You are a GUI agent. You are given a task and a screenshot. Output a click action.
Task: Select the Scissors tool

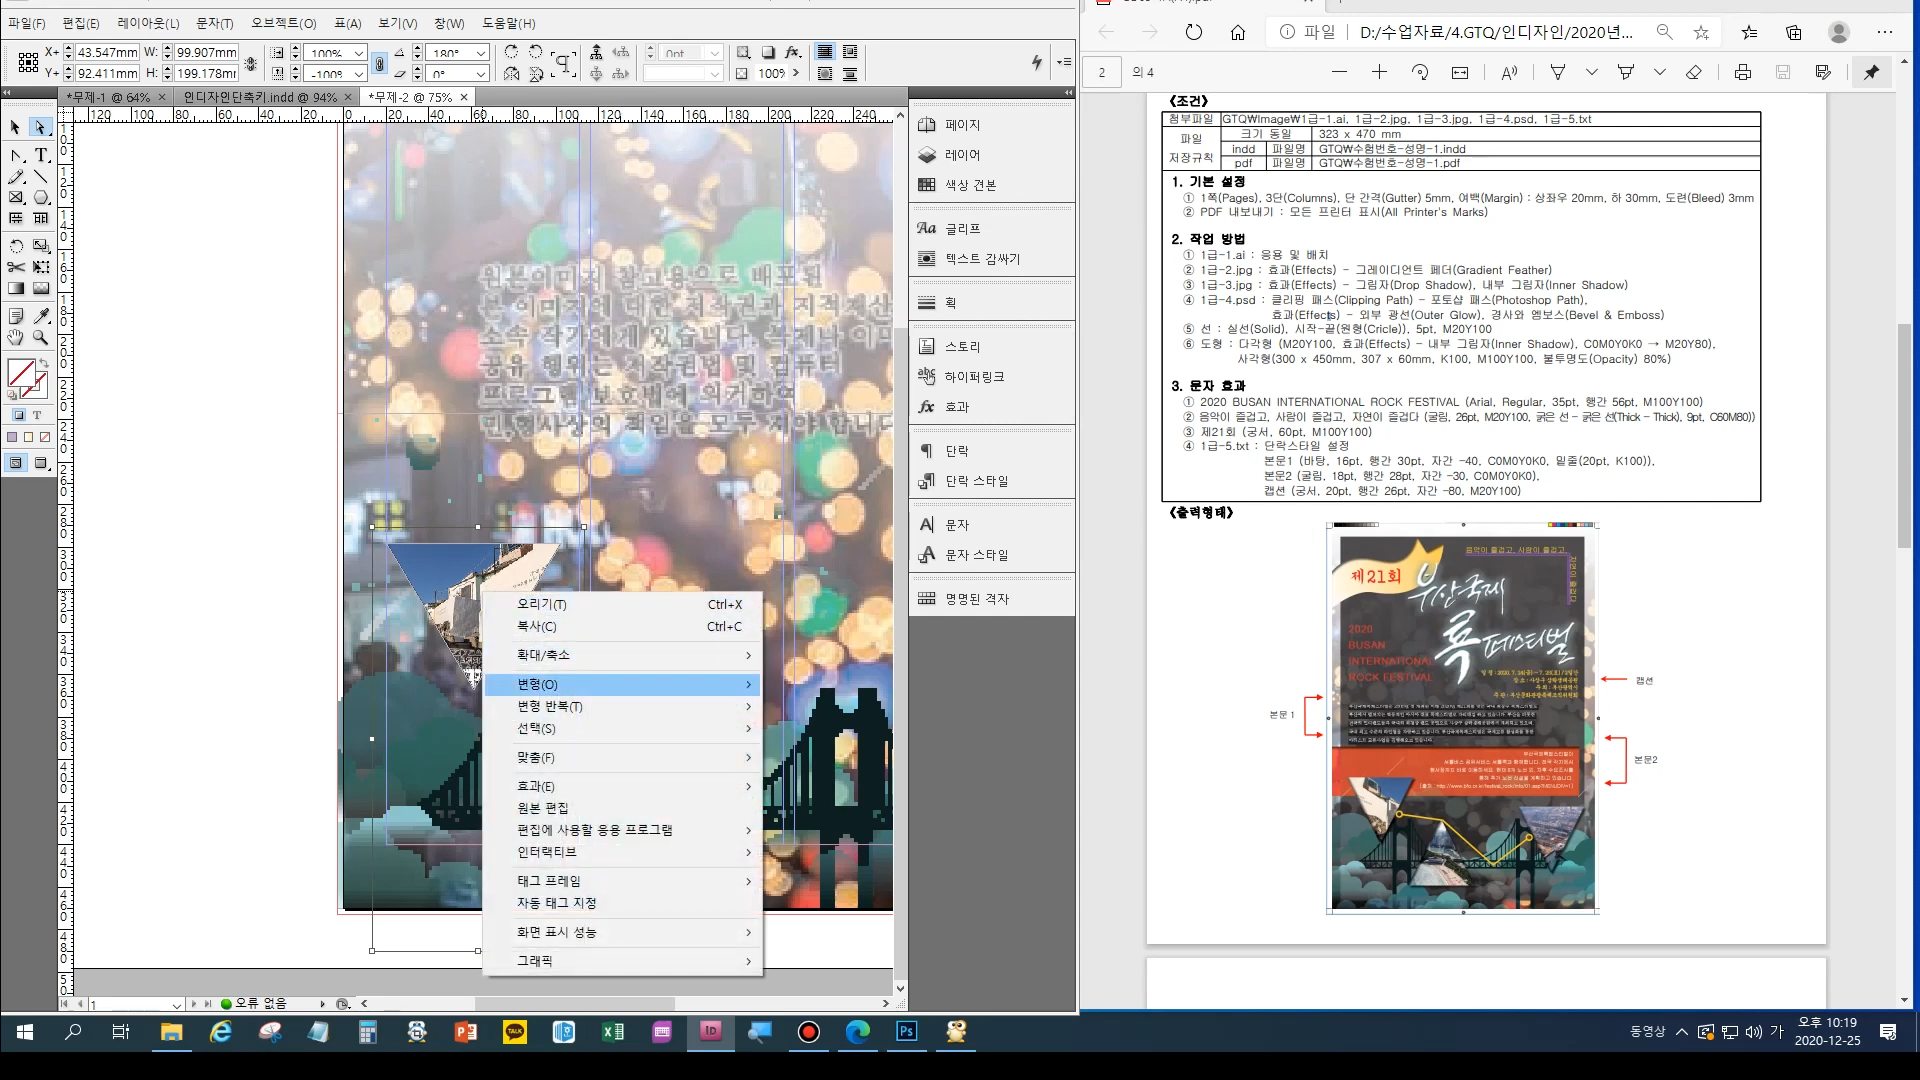click(16, 267)
